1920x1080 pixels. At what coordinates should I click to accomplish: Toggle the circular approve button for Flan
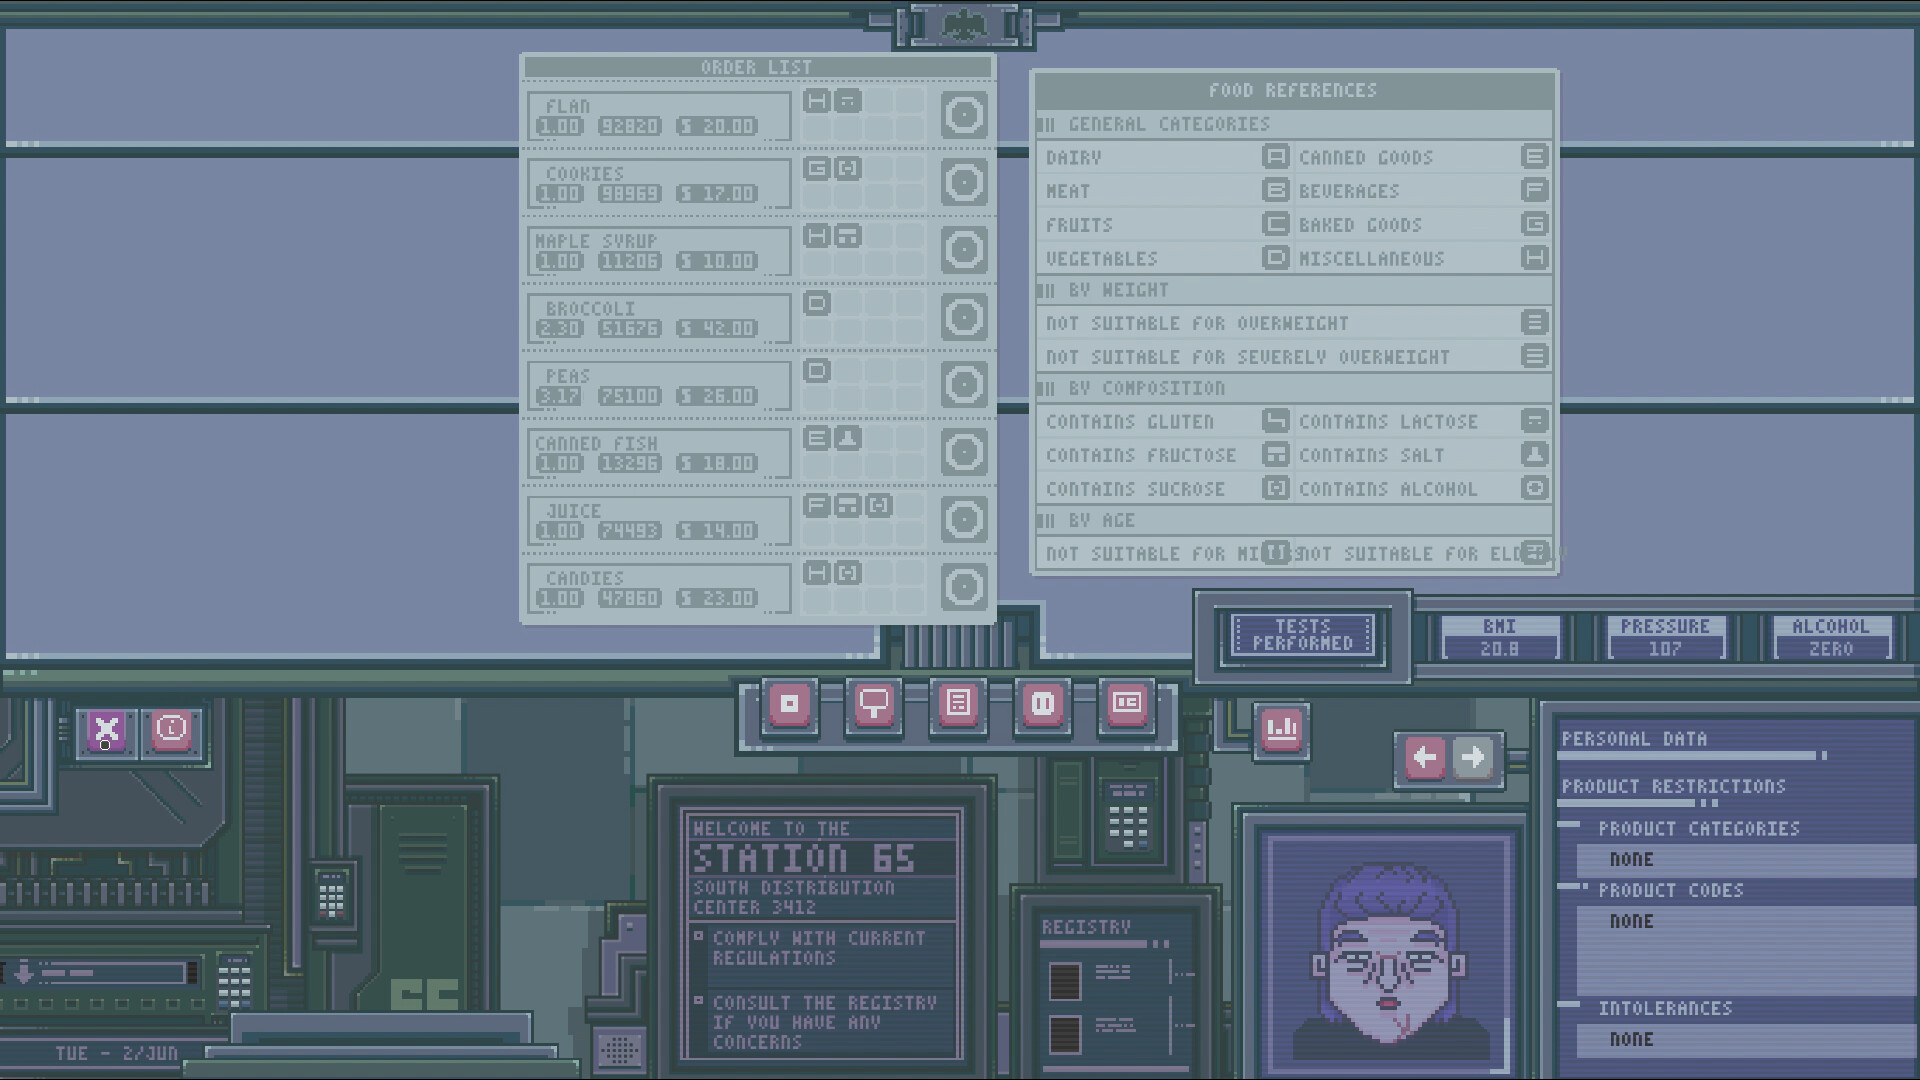(964, 116)
